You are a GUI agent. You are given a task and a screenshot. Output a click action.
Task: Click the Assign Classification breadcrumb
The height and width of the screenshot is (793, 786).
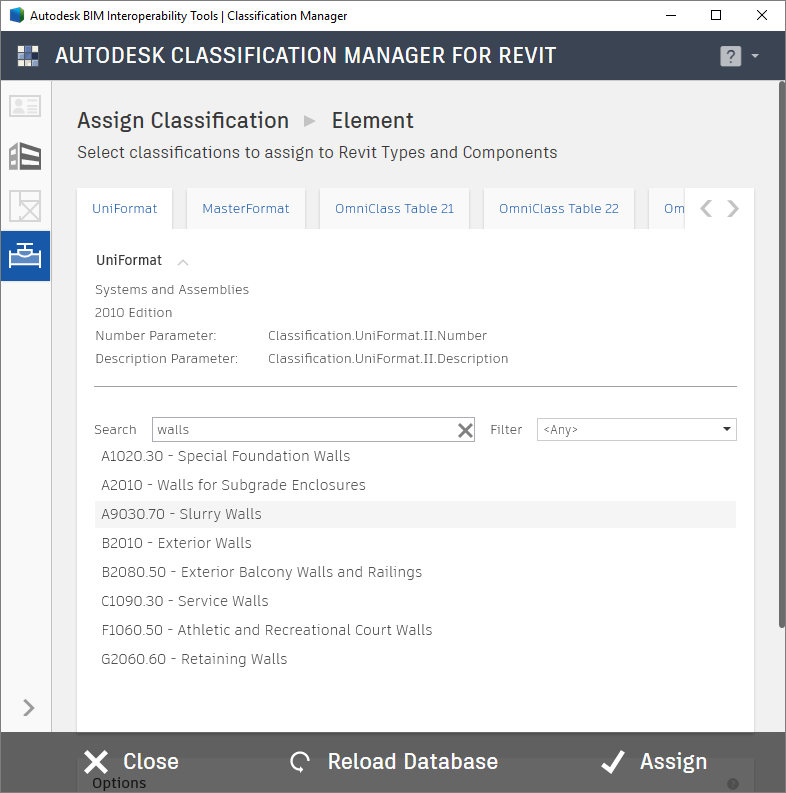(183, 120)
